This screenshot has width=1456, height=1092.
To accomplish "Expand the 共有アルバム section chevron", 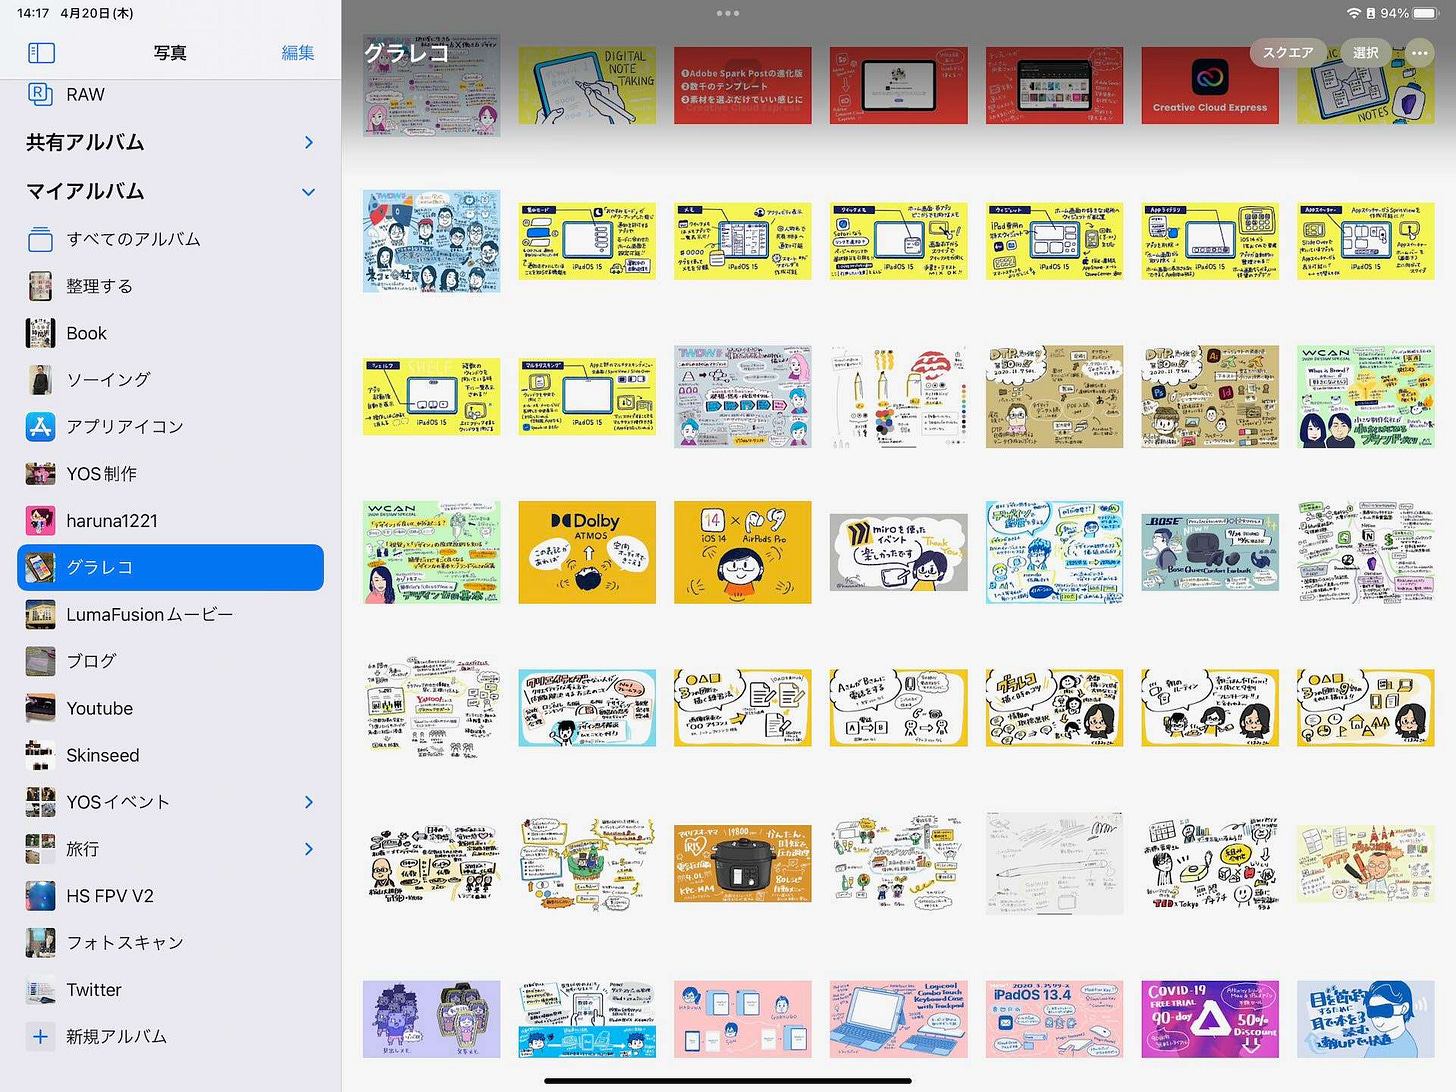I will coord(308,143).
